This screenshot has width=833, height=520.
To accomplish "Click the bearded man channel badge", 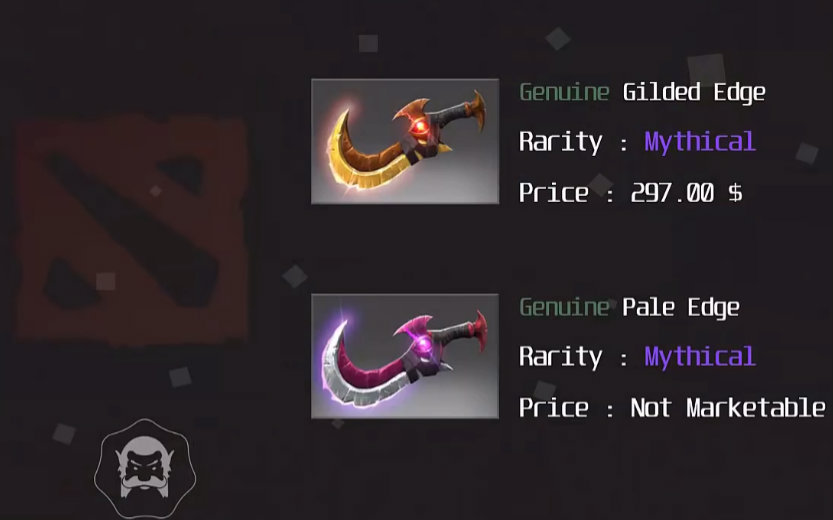I will tap(145, 469).
